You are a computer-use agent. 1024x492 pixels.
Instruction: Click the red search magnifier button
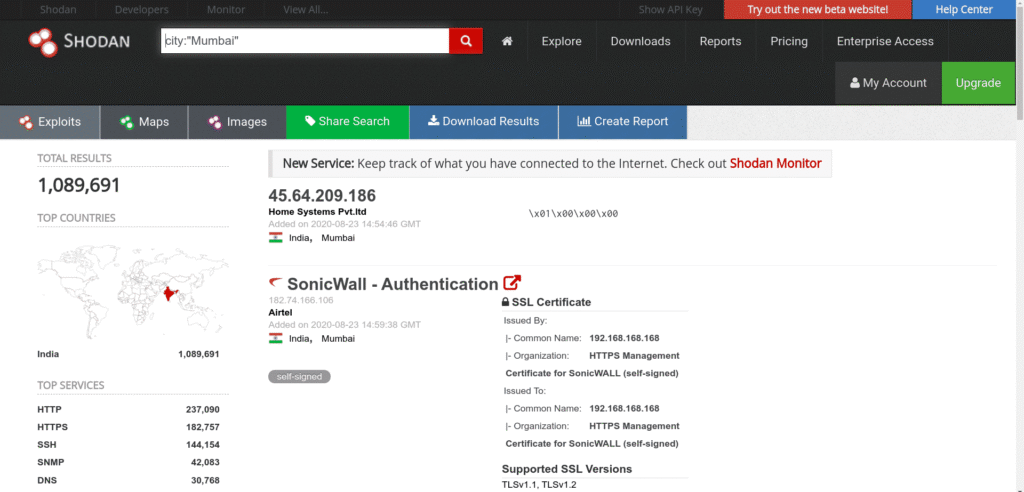tap(466, 41)
